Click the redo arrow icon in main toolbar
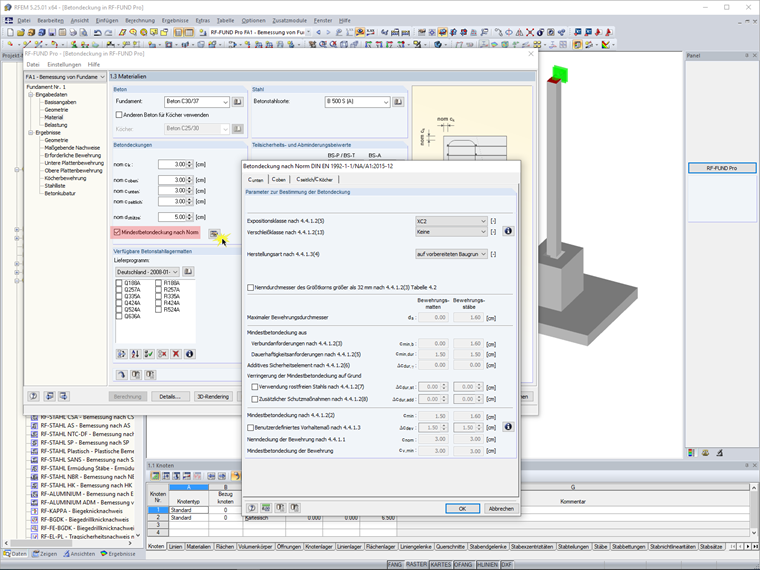Image resolution: width=760 pixels, height=570 pixels. pyautogui.click(x=108, y=32)
